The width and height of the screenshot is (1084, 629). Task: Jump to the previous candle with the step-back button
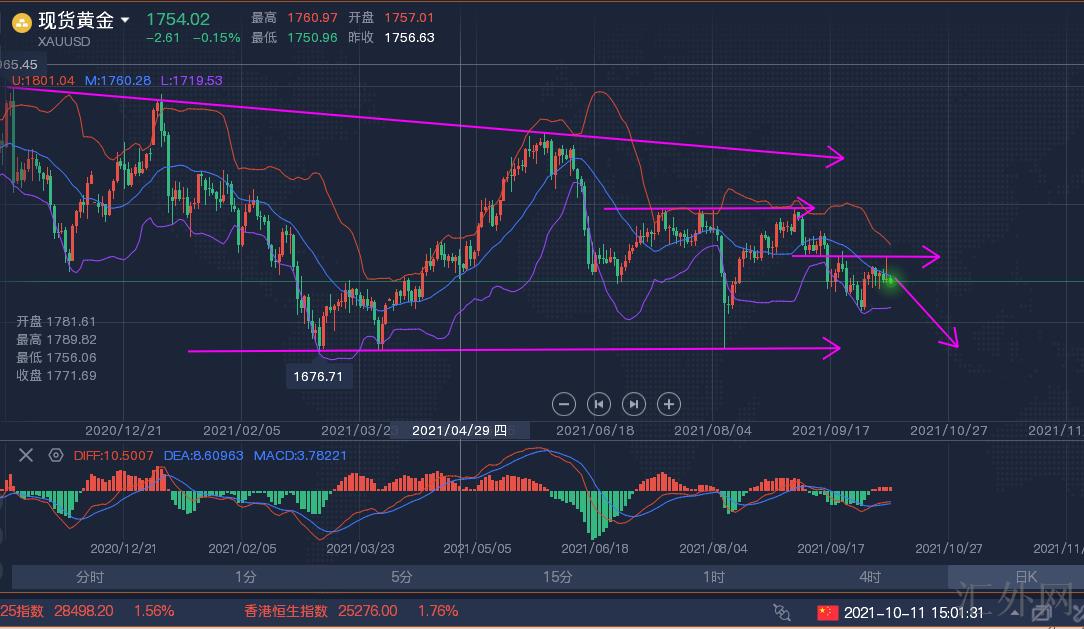598,404
